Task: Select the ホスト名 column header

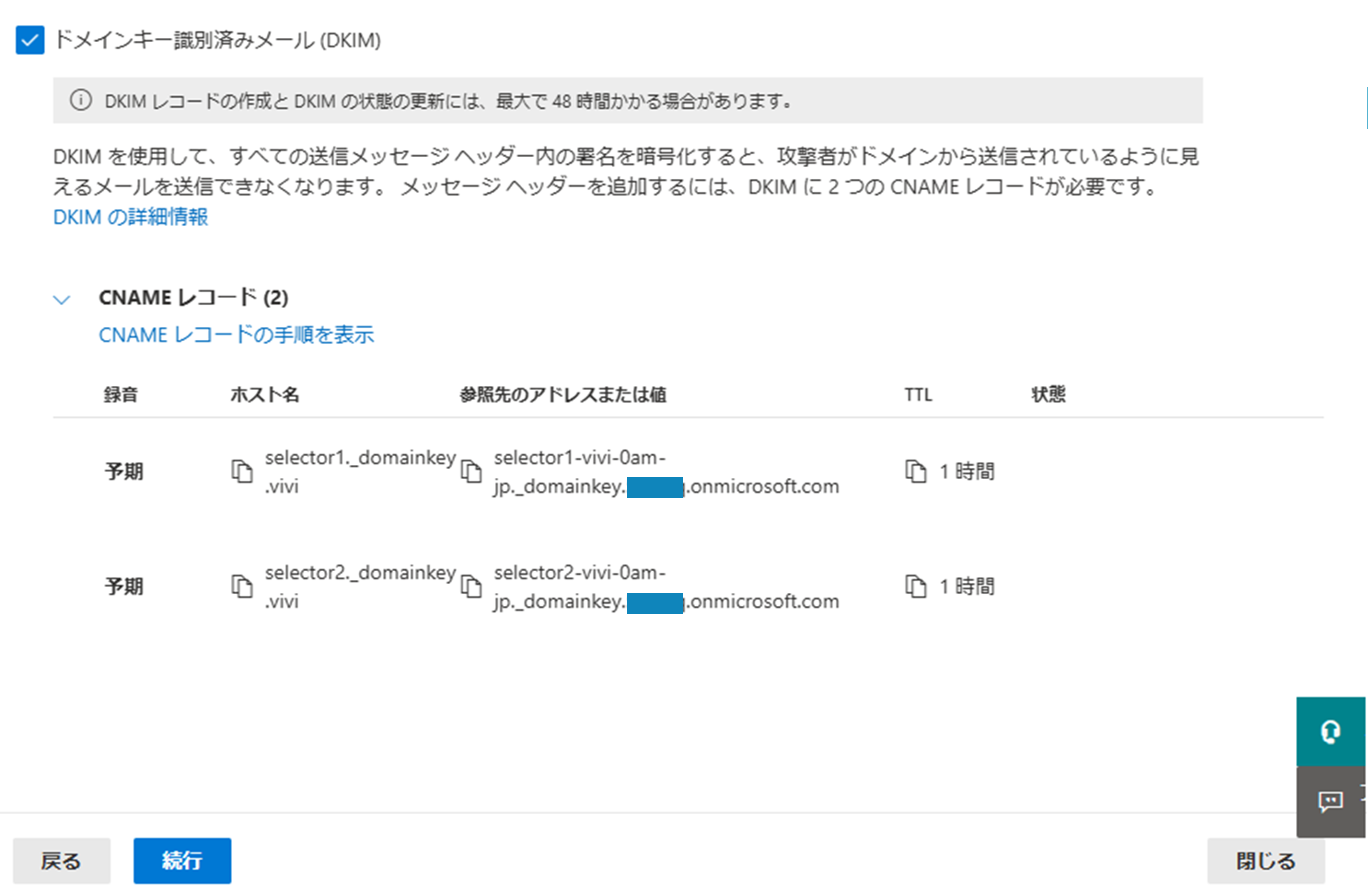Action: [264, 394]
